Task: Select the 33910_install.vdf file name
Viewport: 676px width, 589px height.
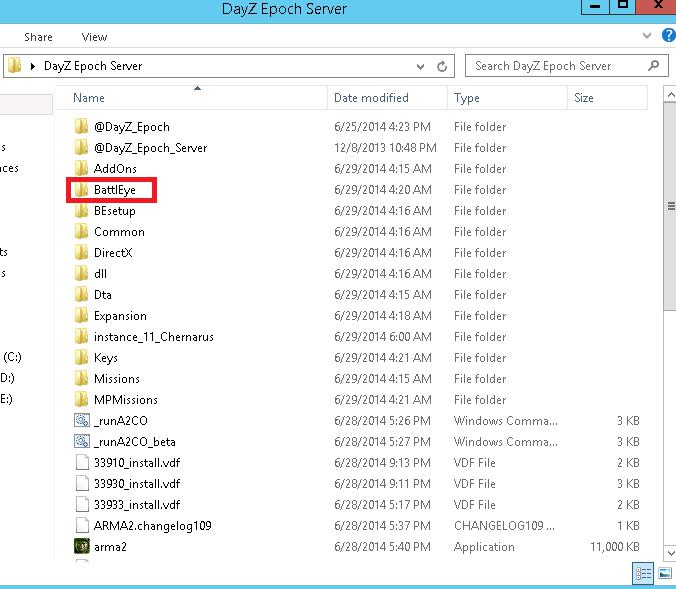Action: [137, 463]
